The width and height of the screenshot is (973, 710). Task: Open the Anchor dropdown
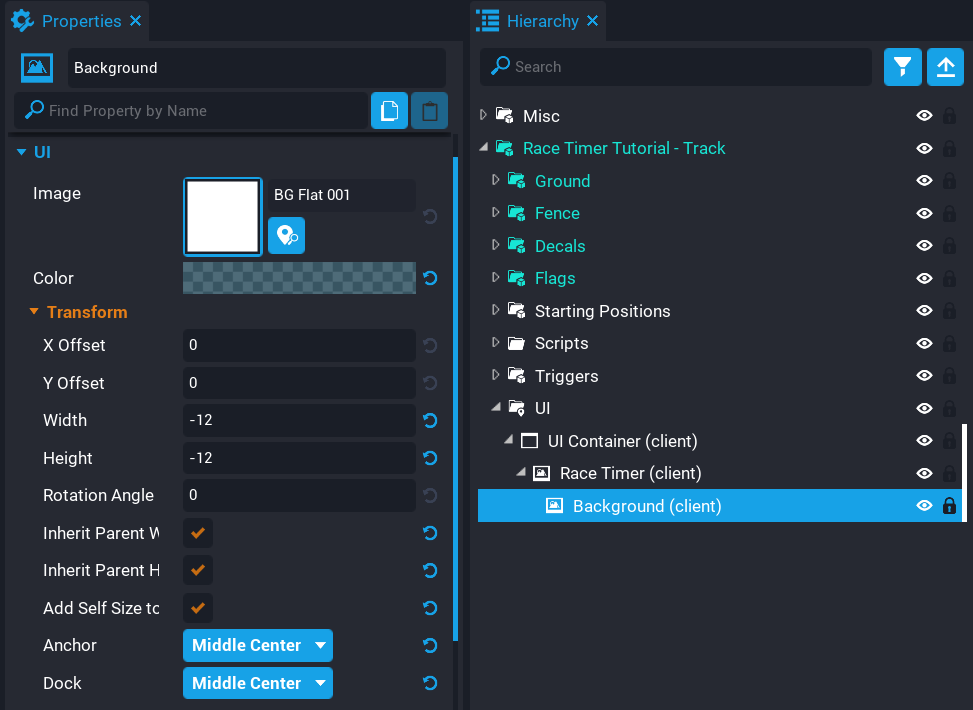click(257, 645)
